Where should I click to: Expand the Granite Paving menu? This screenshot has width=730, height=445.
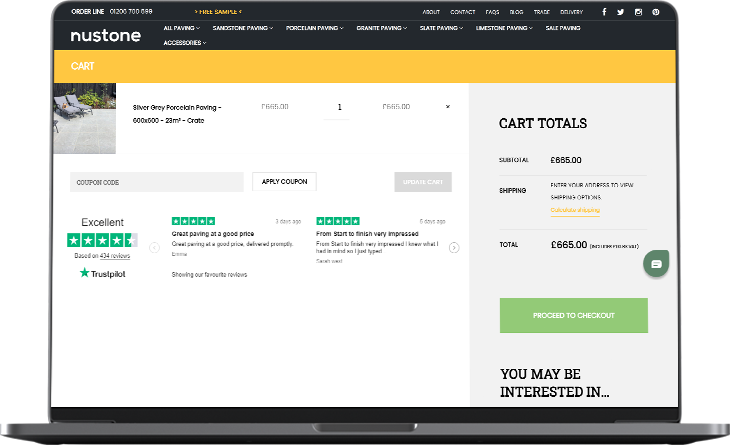pyautogui.click(x=382, y=28)
